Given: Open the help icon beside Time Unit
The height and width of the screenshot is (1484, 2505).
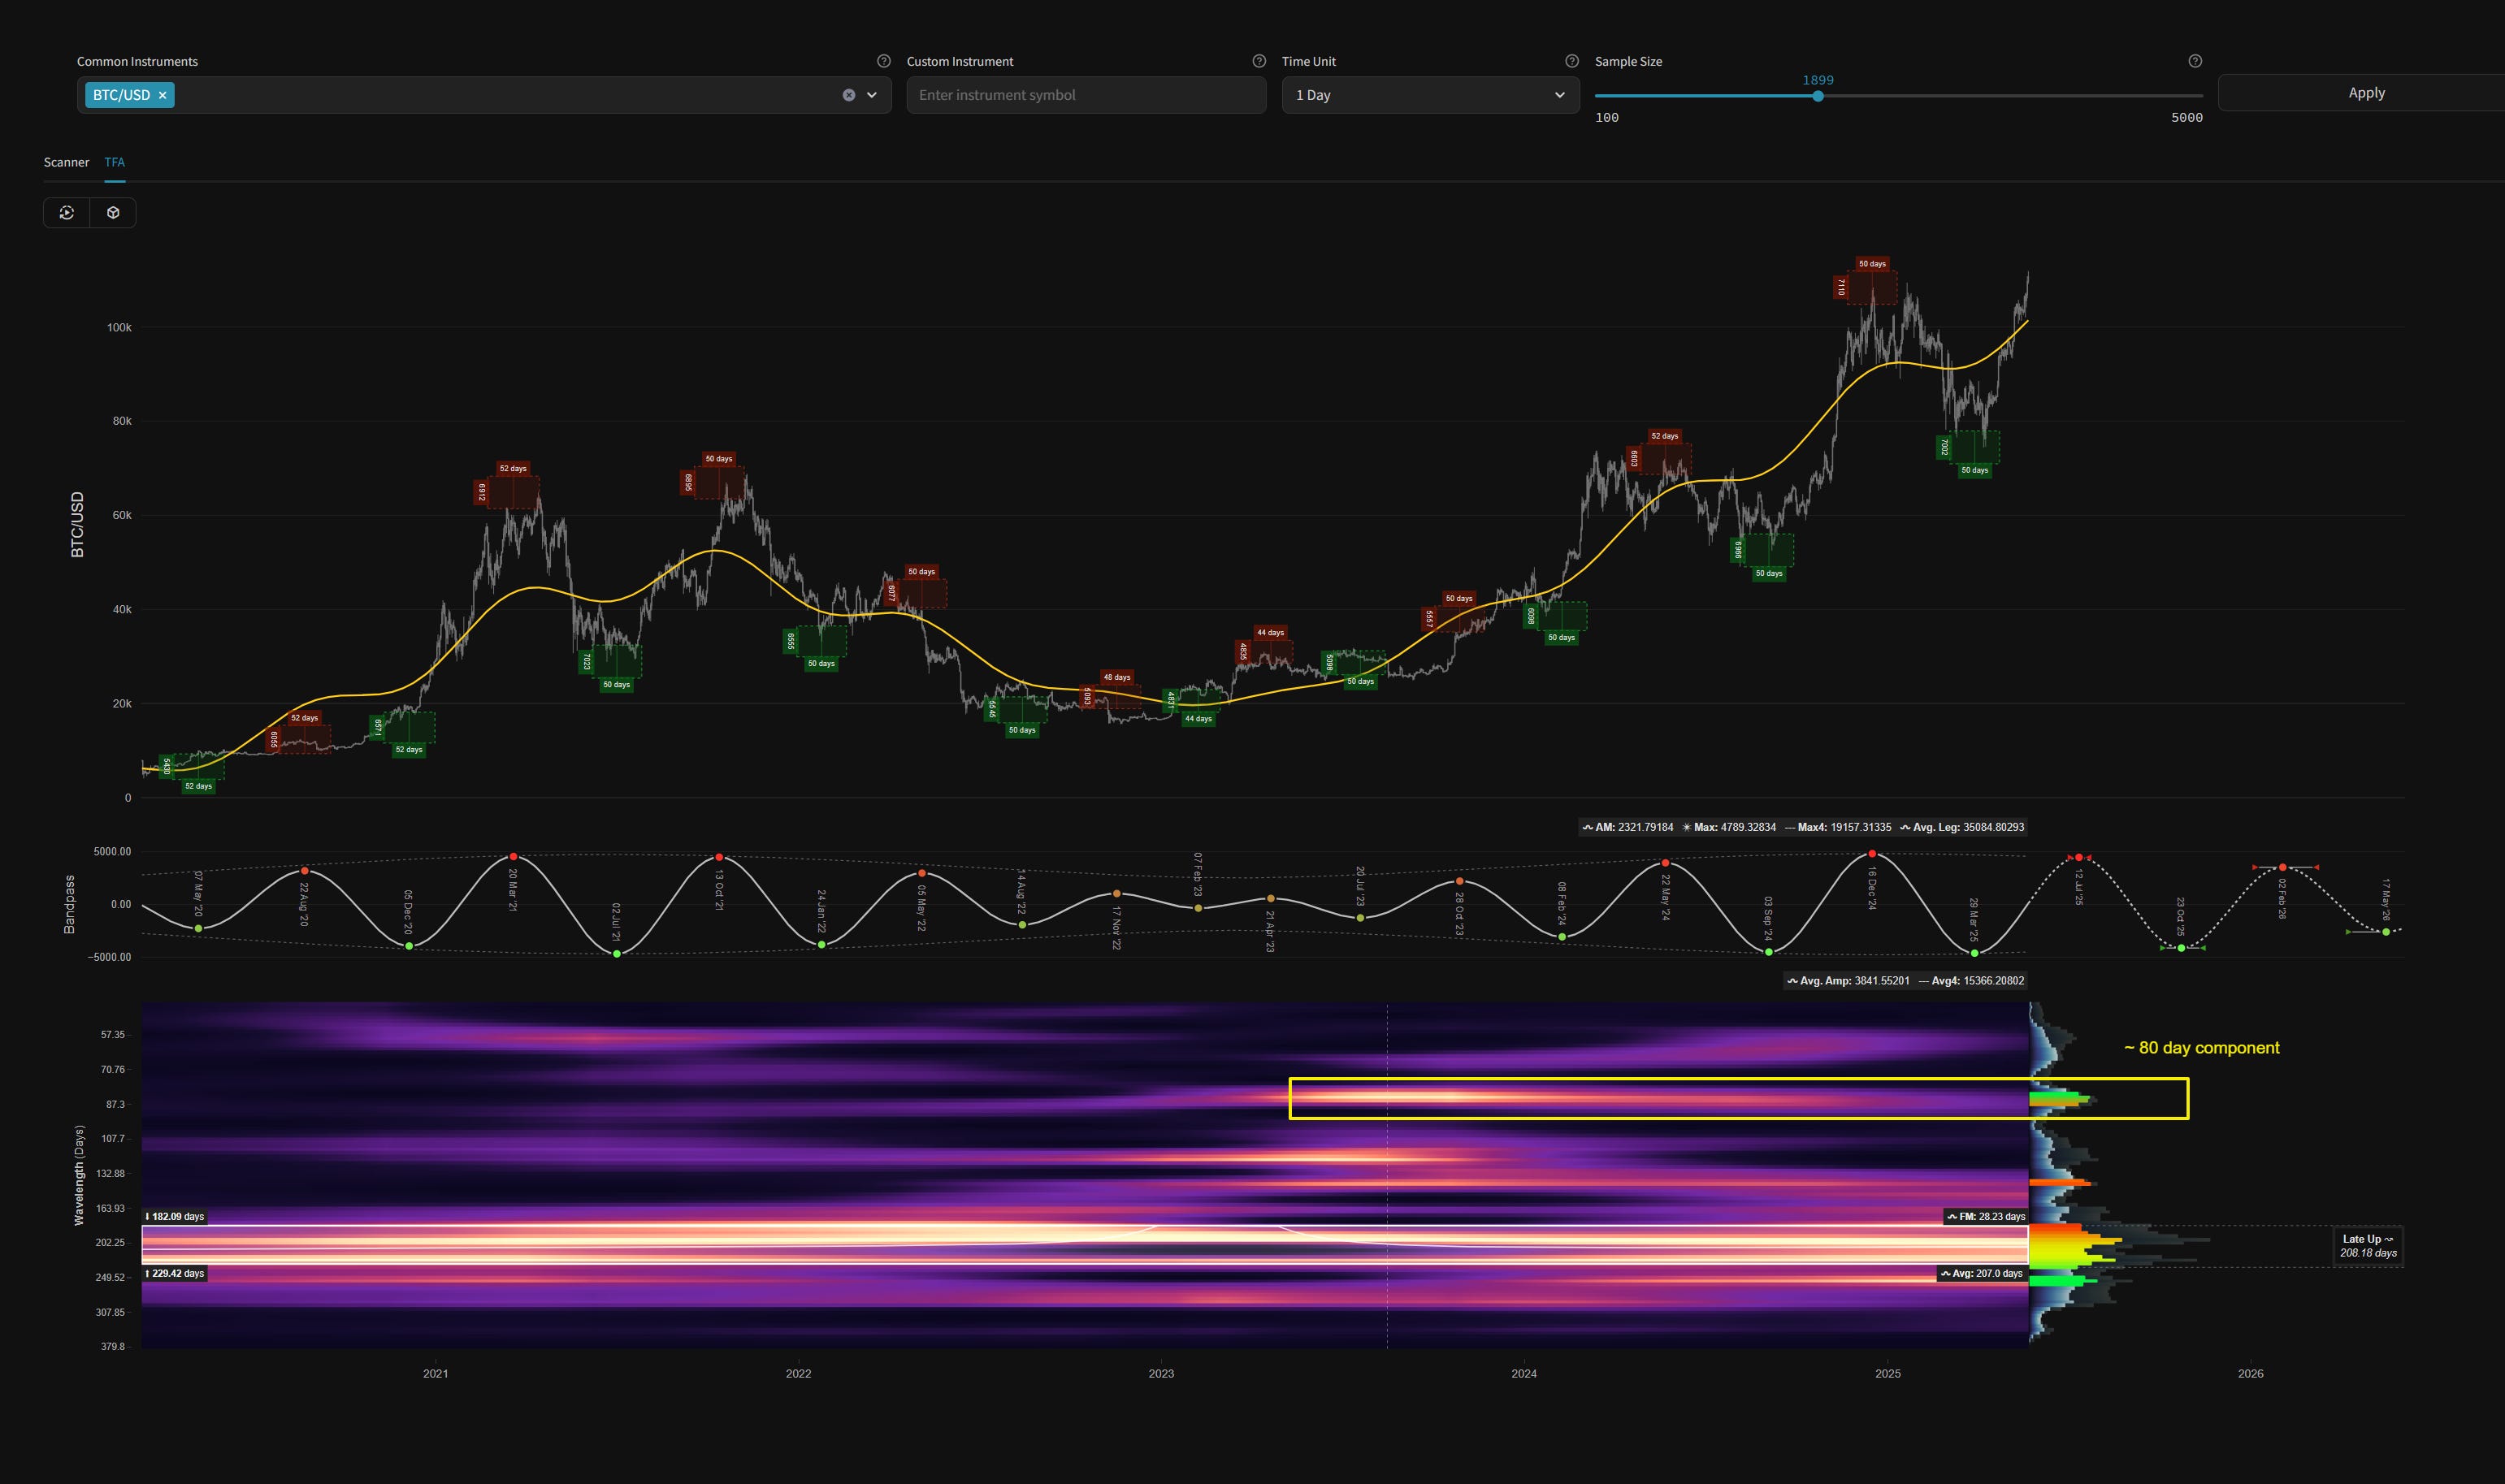Looking at the screenshot, I should pos(1572,60).
